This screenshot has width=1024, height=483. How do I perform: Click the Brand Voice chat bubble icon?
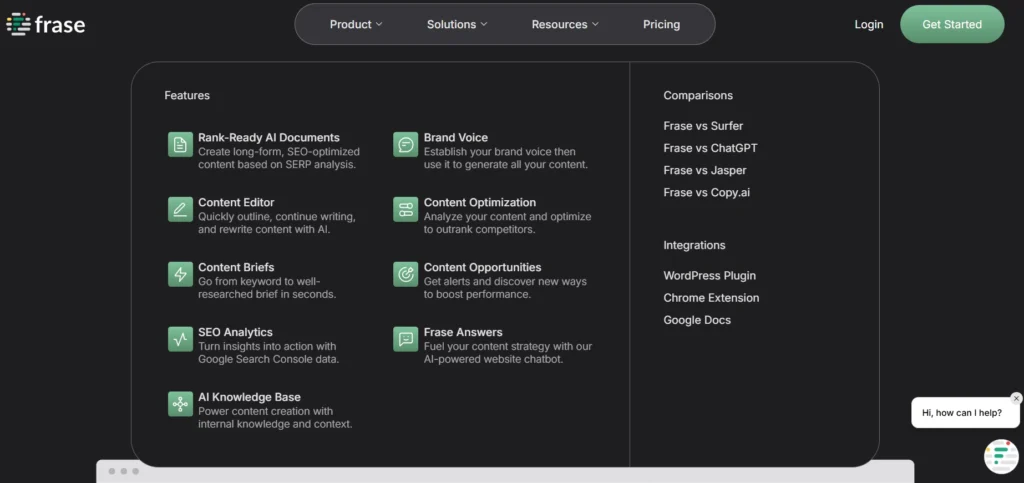pos(406,144)
